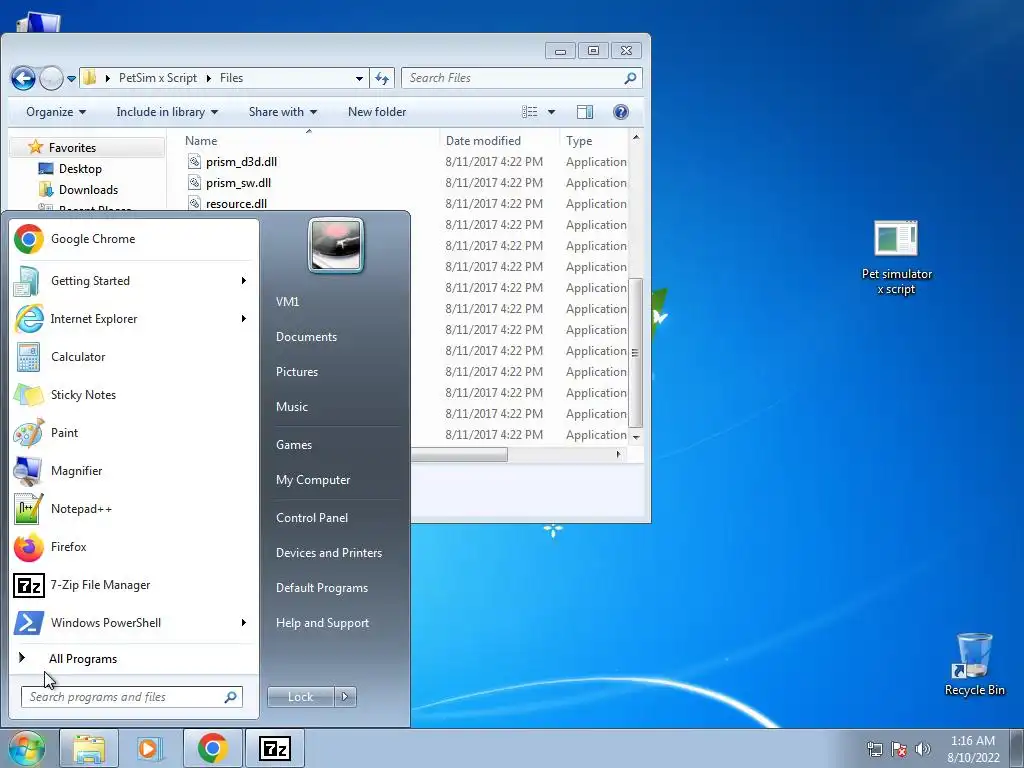1024x768 pixels.
Task: Open Windows Media Player from taskbar
Action: click(150, 748)
